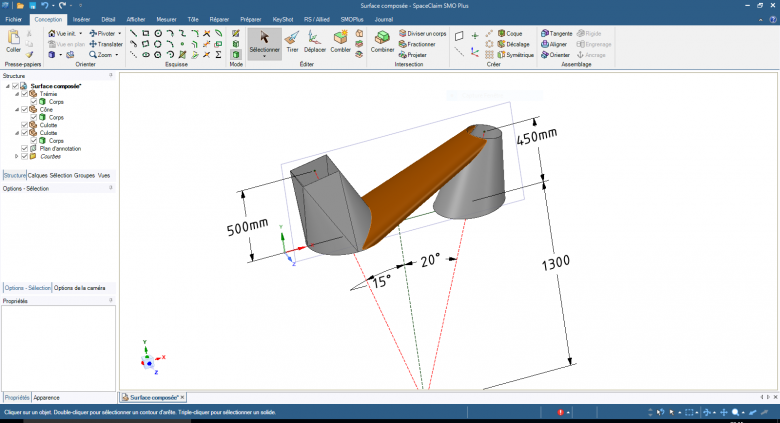The height and width of the screenshot is (423, 780).
Task: Click the 1300 dimension annotation
Action: (x=554, y=262)
